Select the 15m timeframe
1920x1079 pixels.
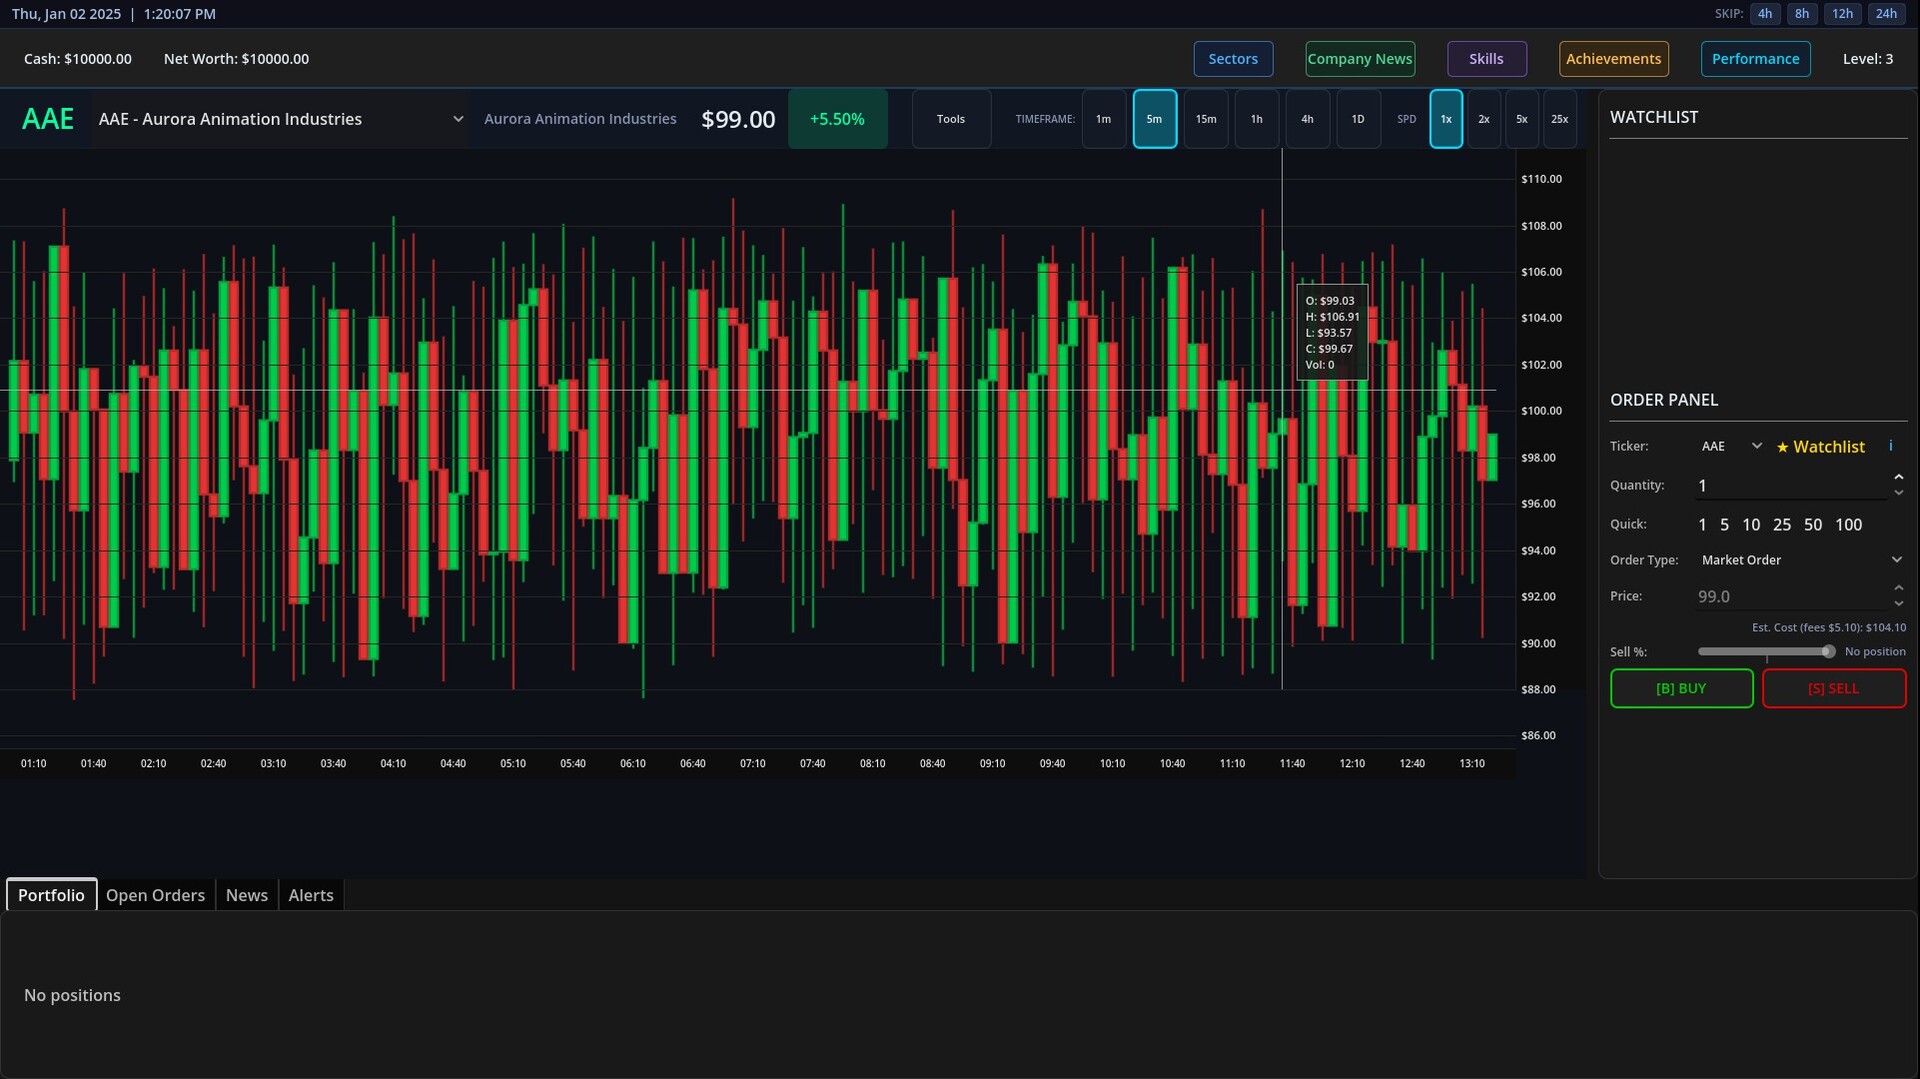[1205, 119]
